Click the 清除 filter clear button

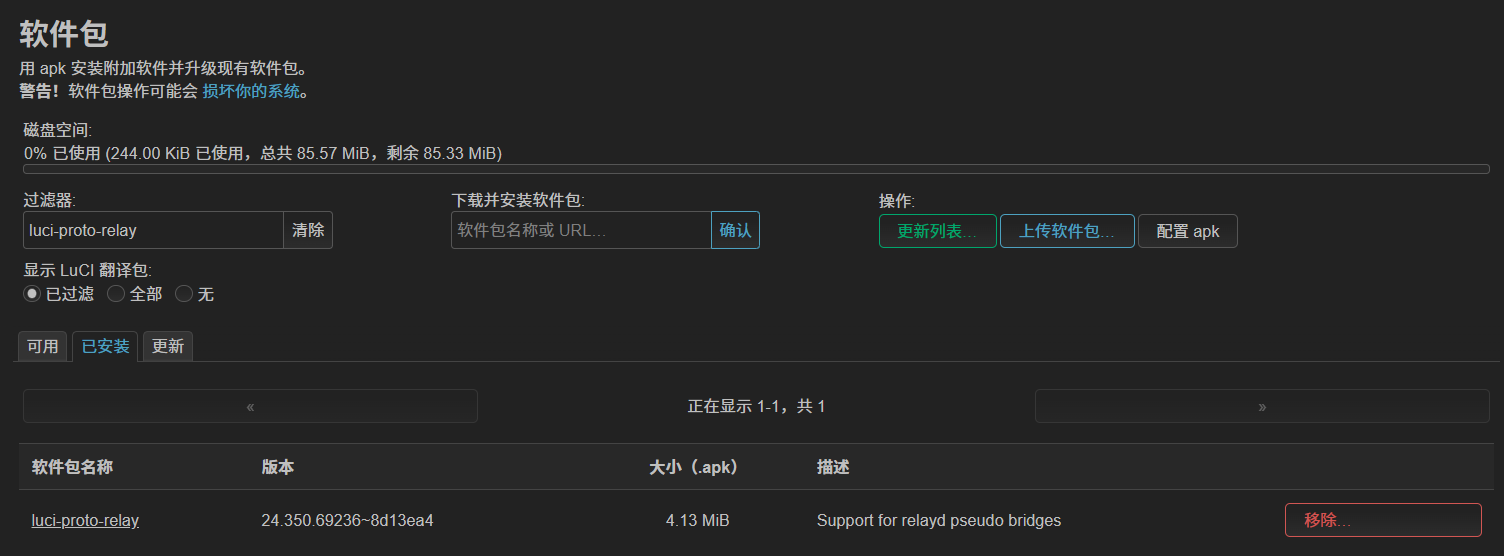point(308,230)
